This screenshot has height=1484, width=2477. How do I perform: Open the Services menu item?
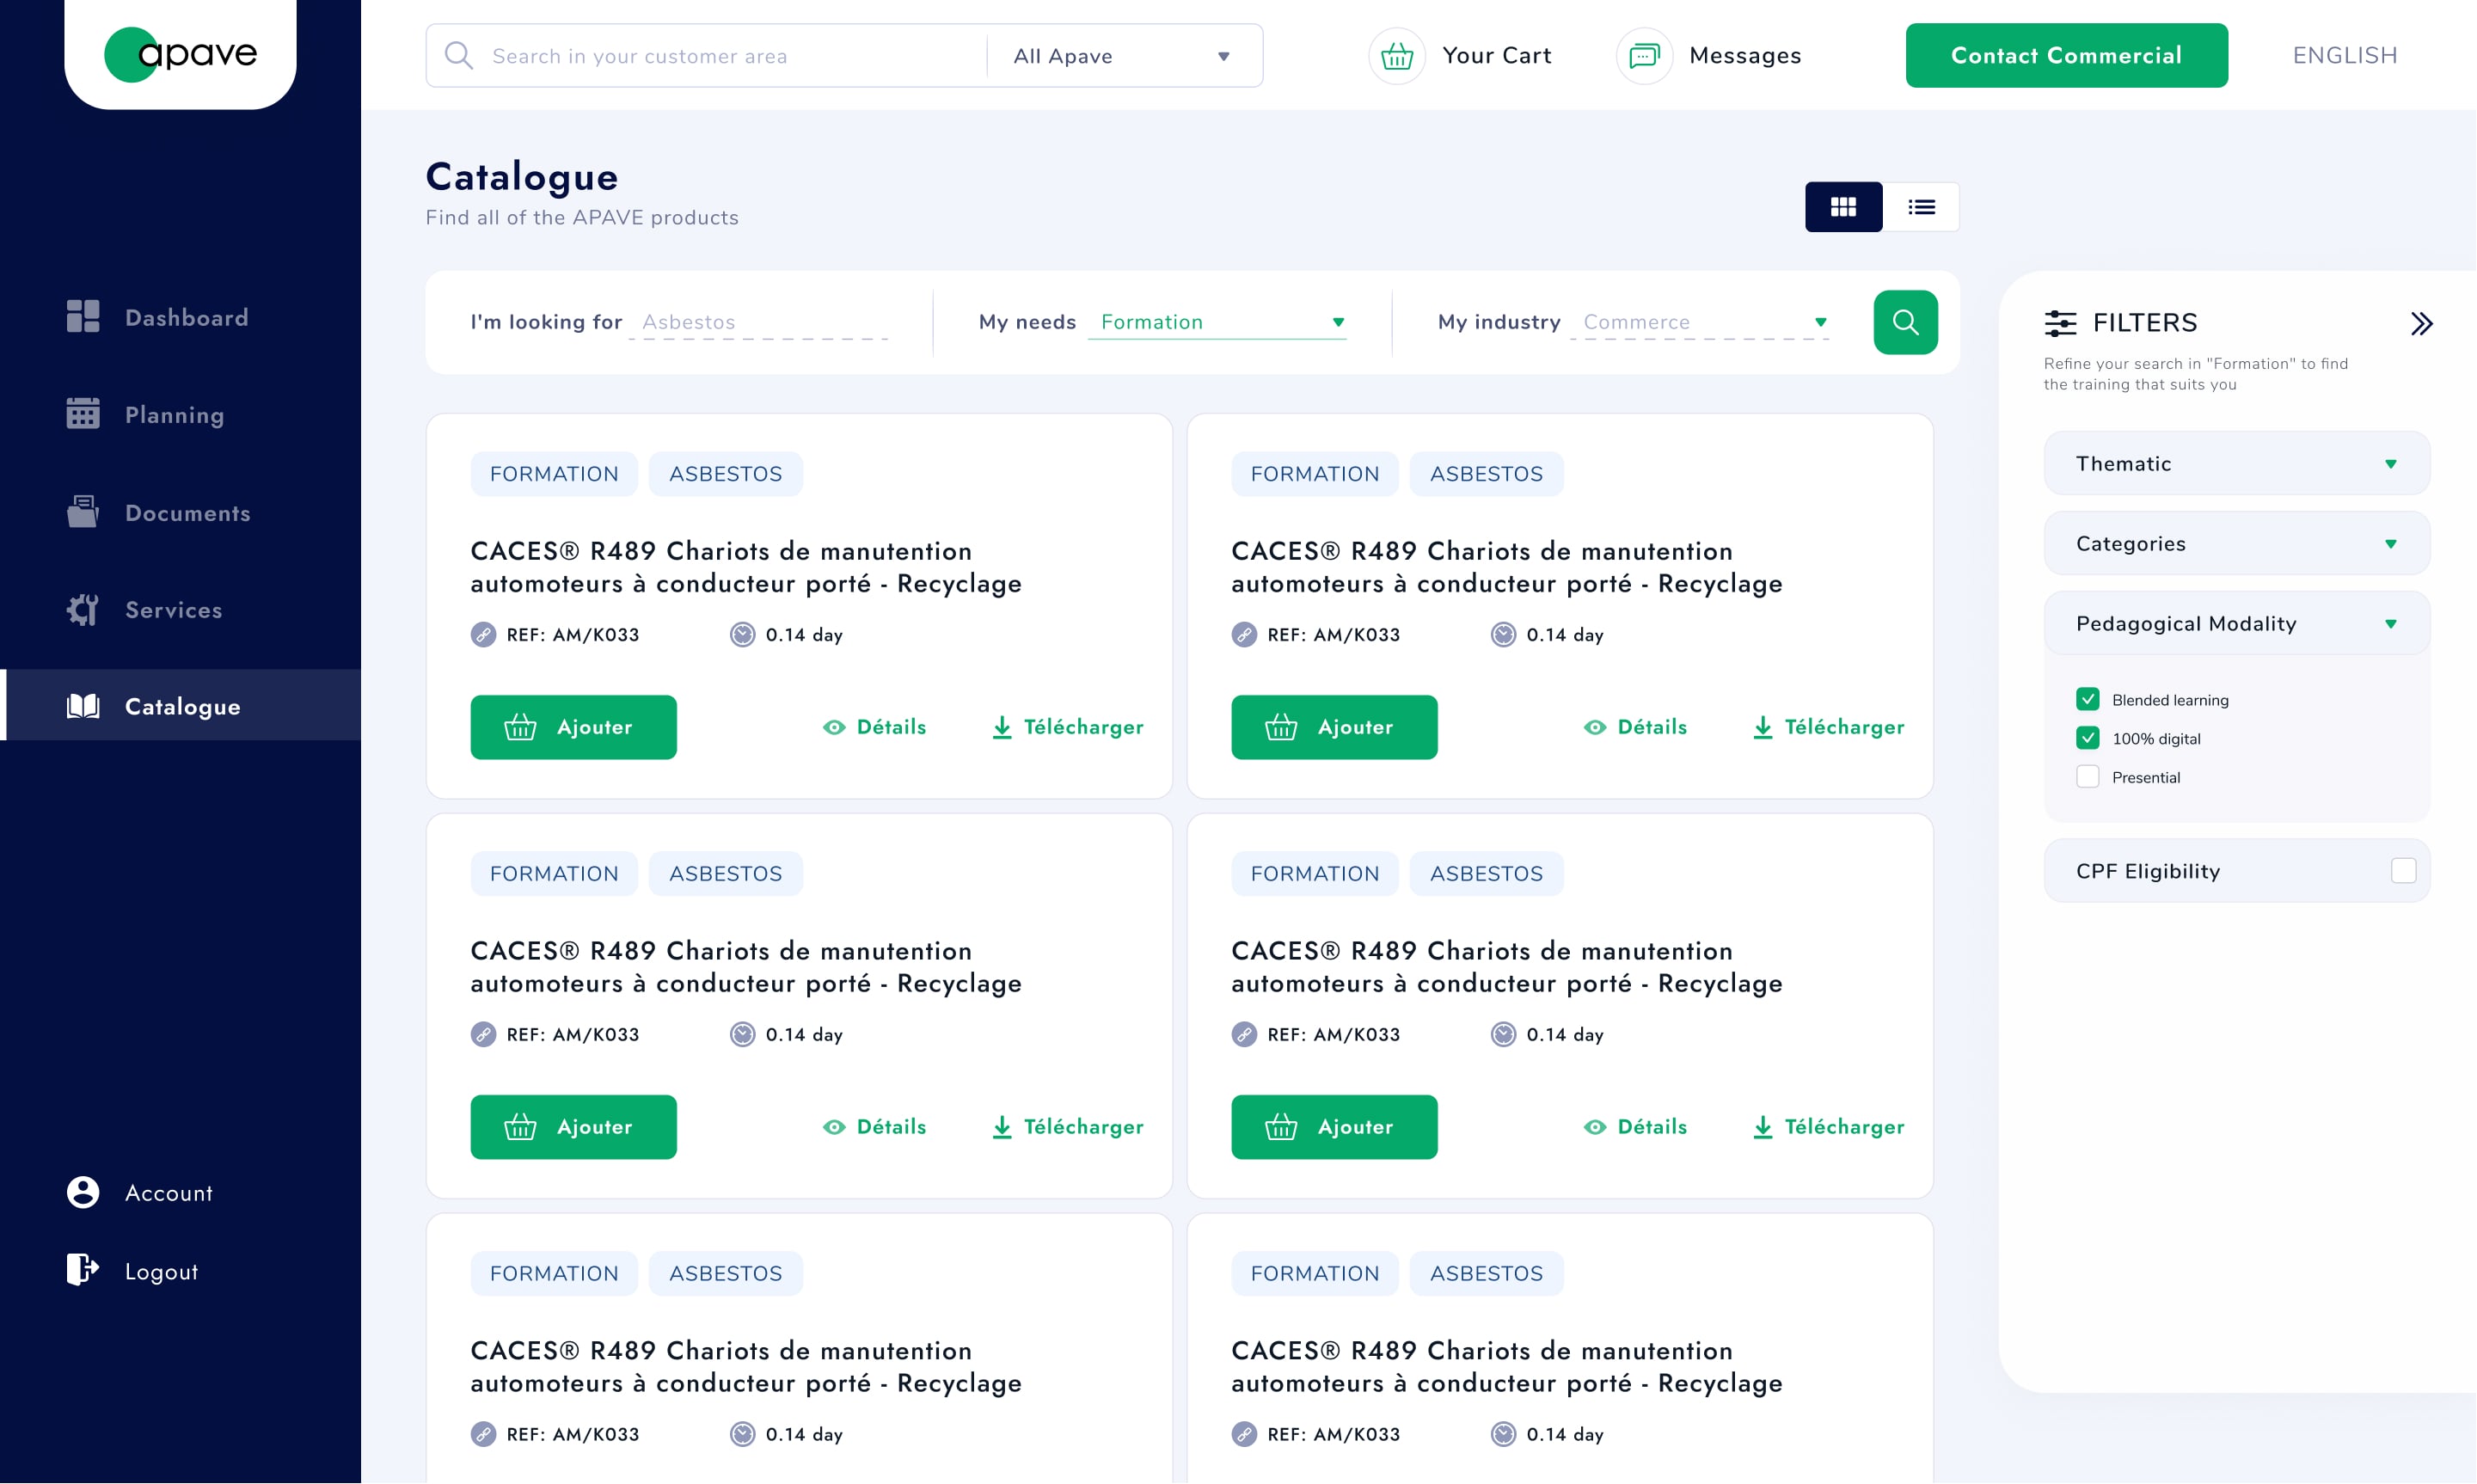180,609
